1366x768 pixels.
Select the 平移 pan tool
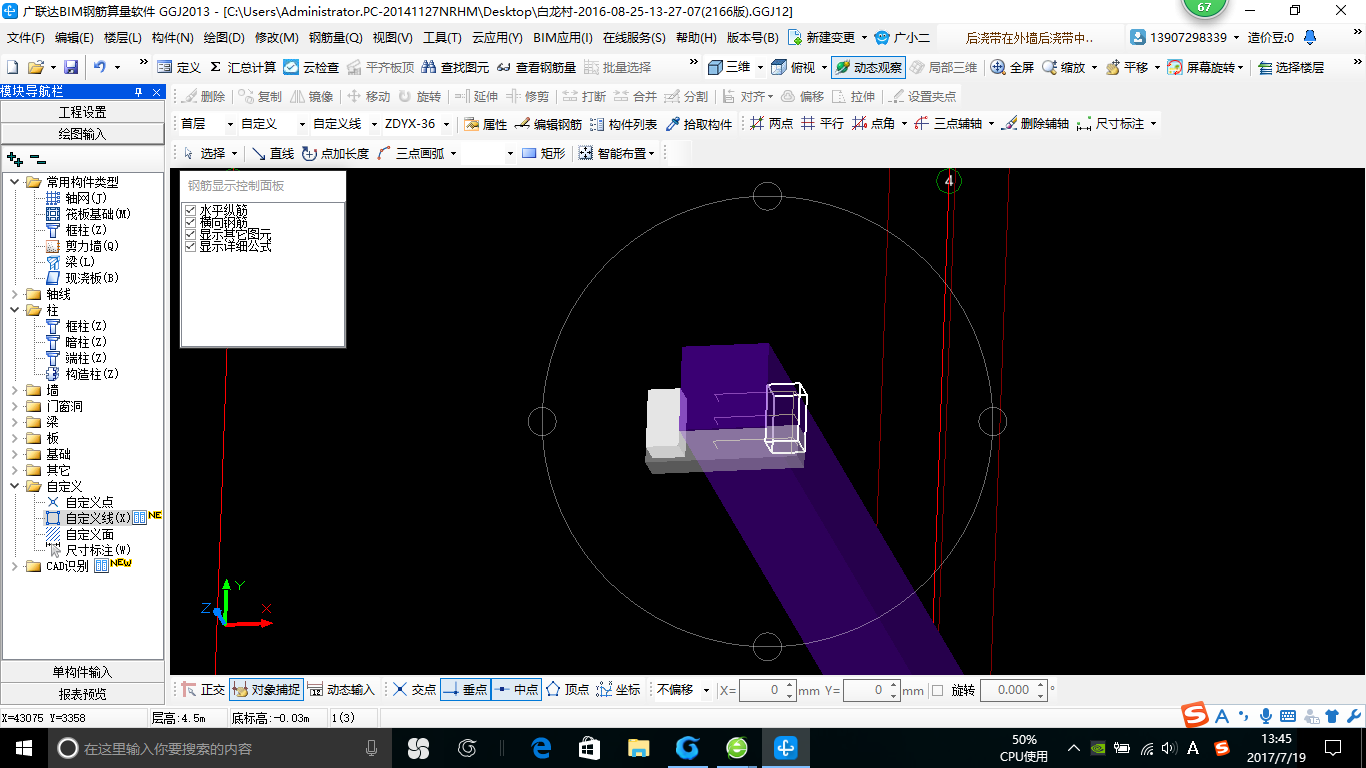[x=1127, y=67]
